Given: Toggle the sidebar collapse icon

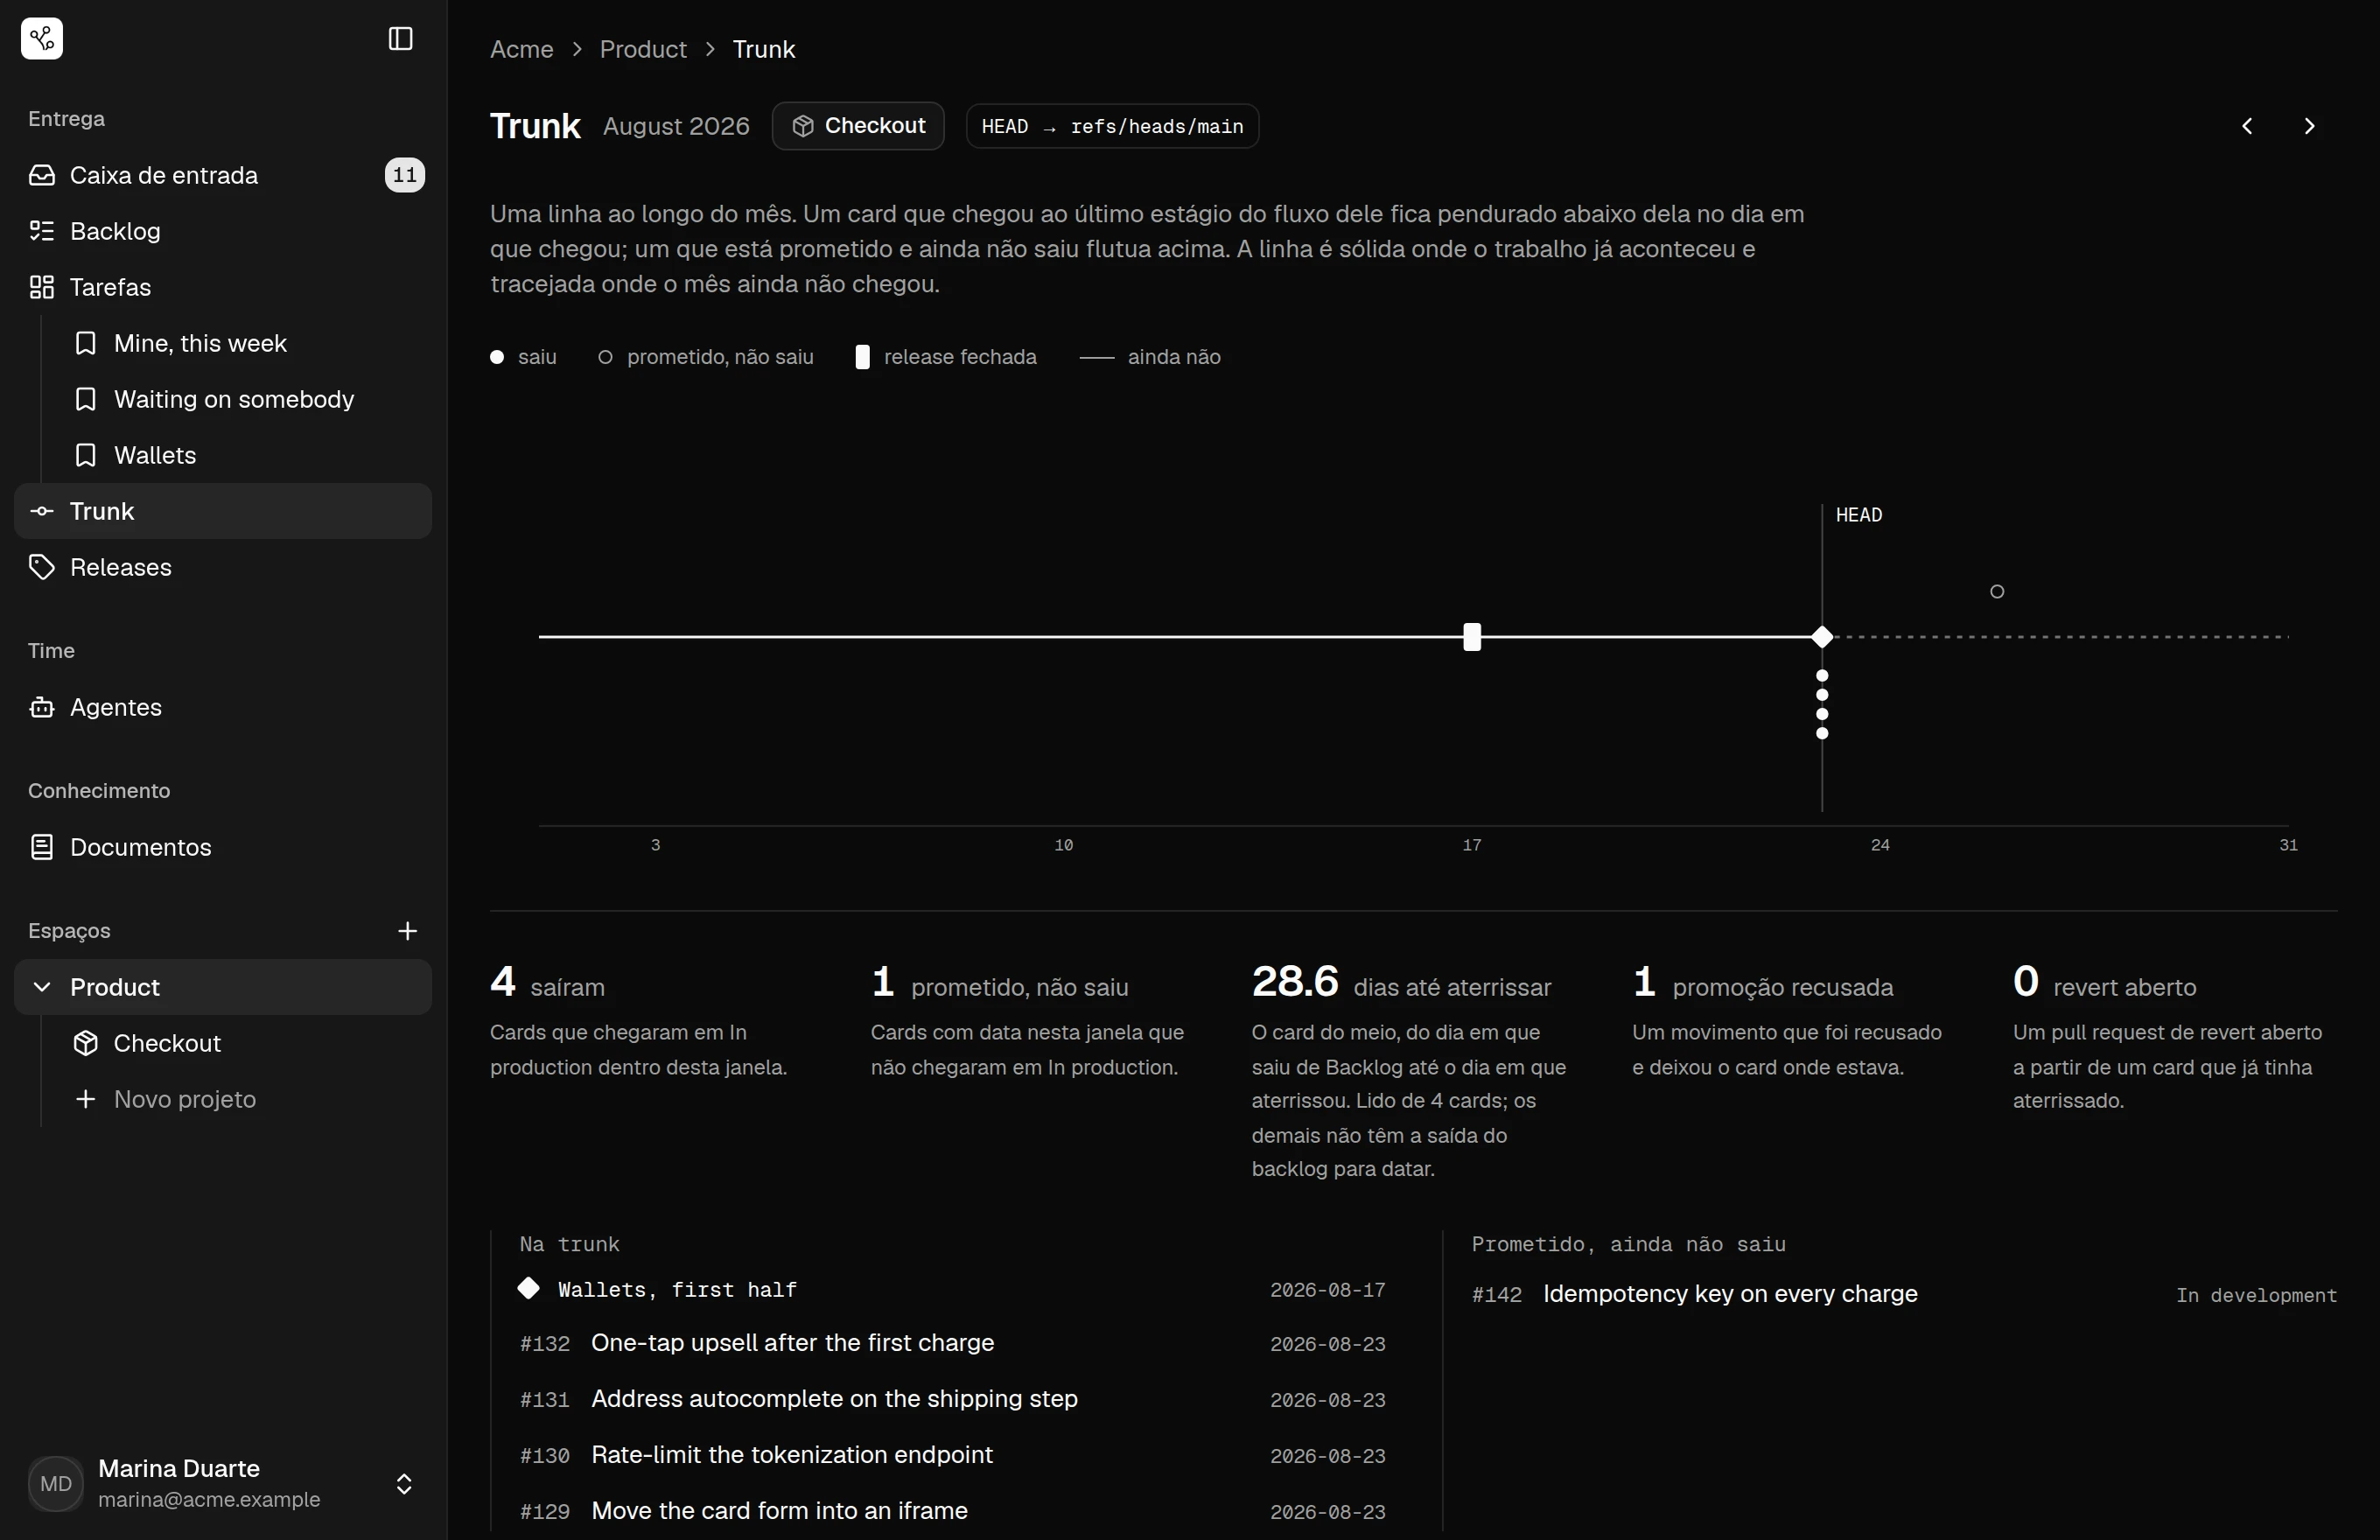Looking at the screenshot, I should 400,39.
